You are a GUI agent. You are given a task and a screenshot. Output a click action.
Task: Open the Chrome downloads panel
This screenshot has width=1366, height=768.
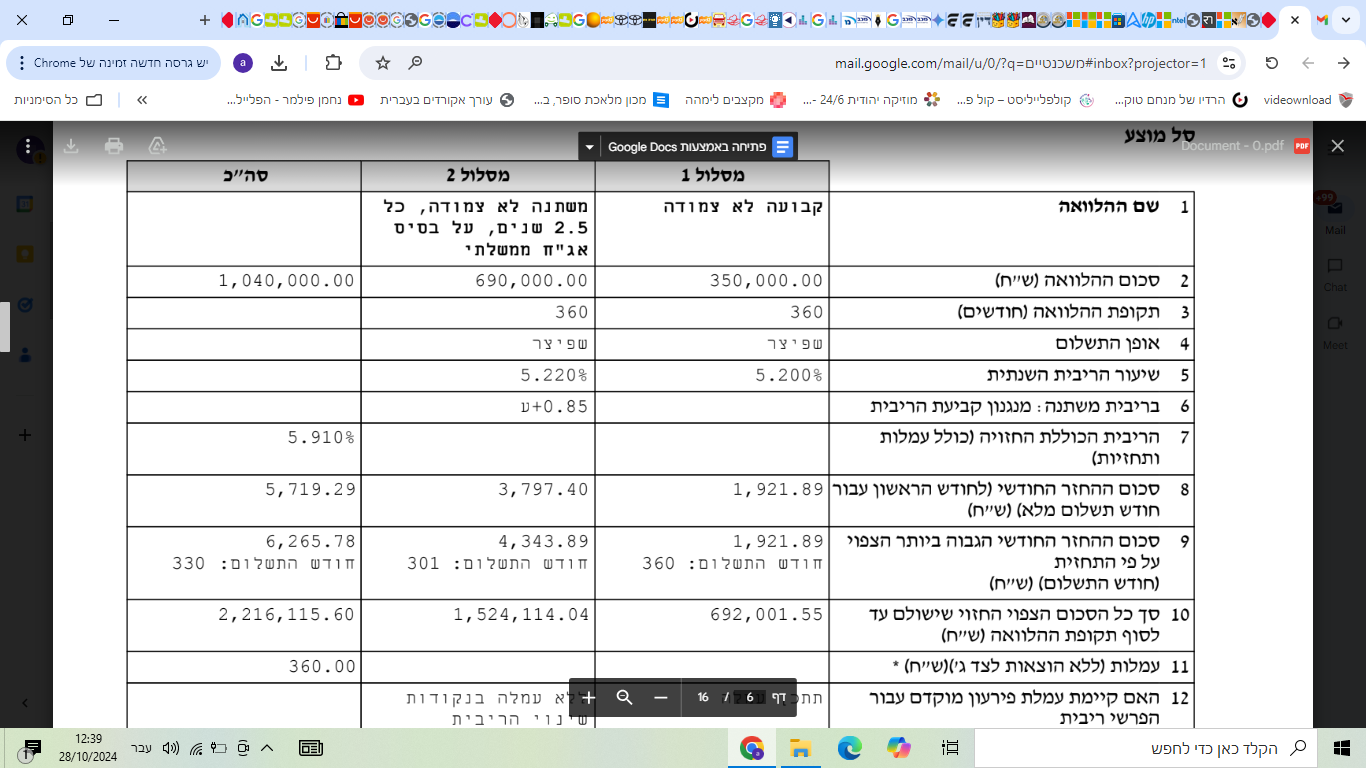280,63
